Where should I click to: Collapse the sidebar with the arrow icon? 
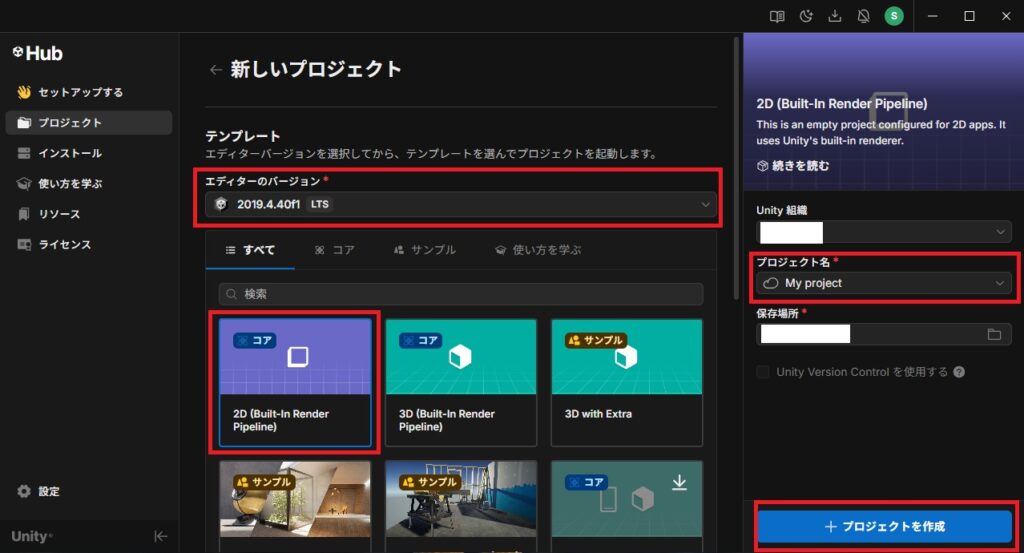point(160,536)
